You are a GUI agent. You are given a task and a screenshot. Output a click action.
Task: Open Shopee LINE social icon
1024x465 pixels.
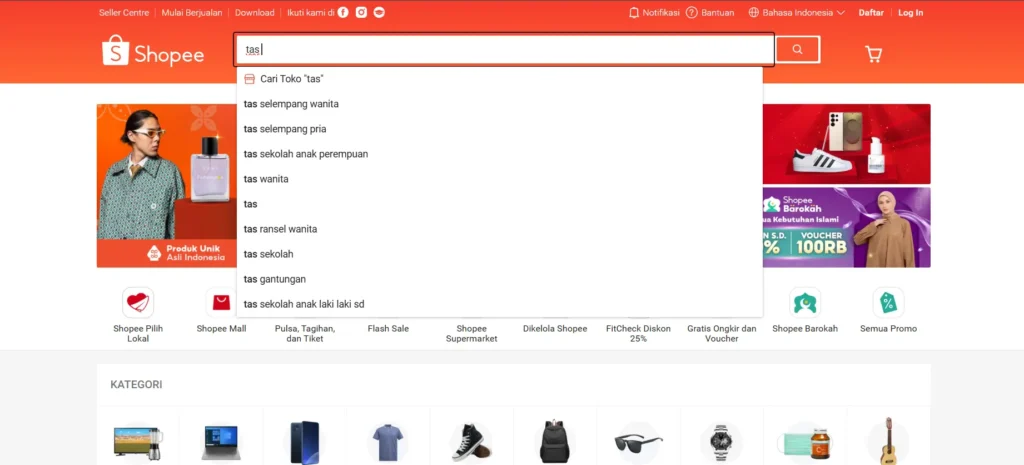tap(379, 12)
